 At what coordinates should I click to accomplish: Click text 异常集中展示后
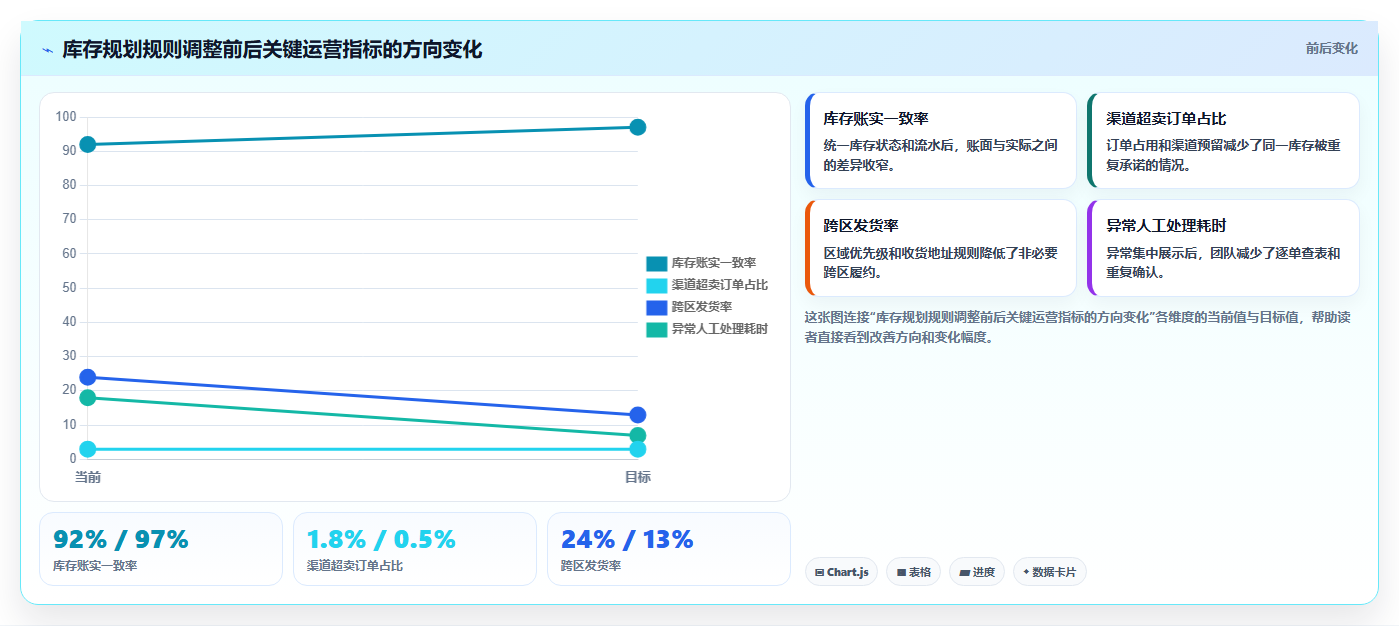1154,253
